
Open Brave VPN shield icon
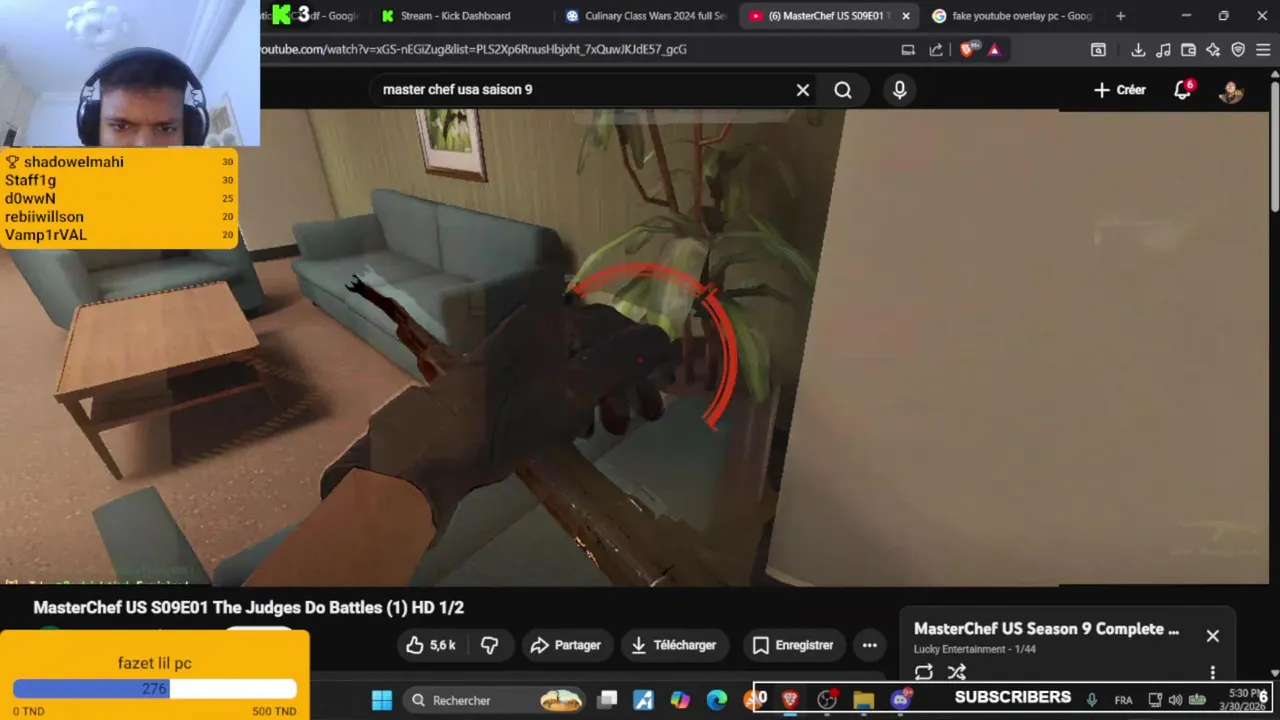coord(1238,50)
